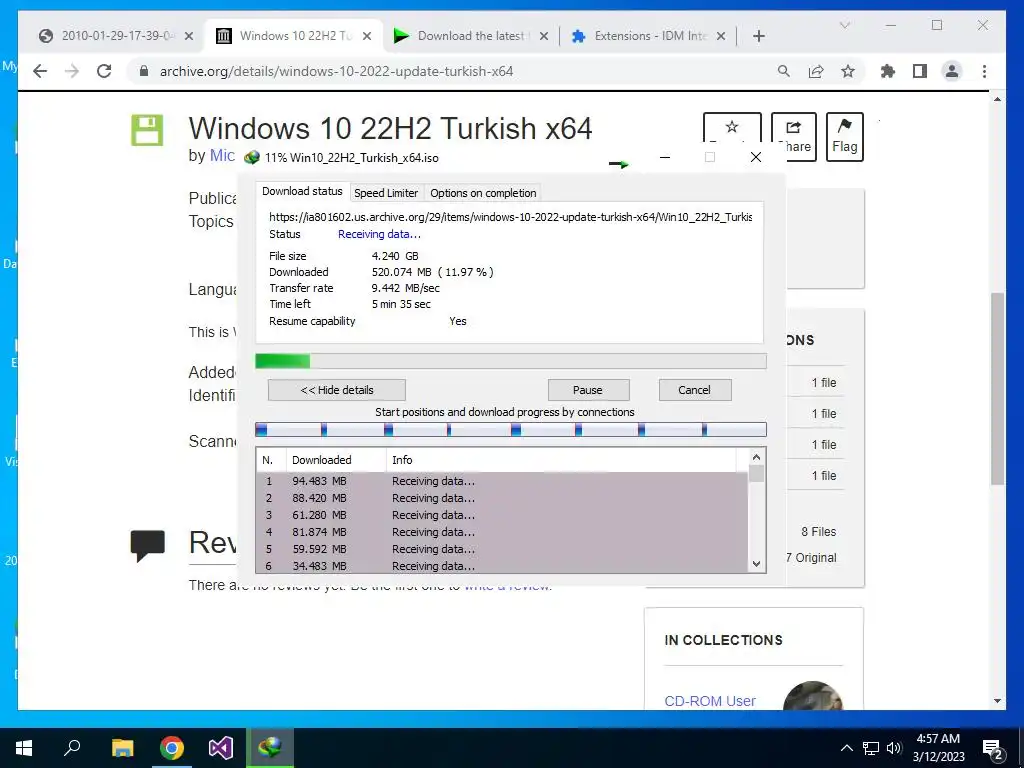Click the network tray icon

pyautogui.click(x=871, y=748)
